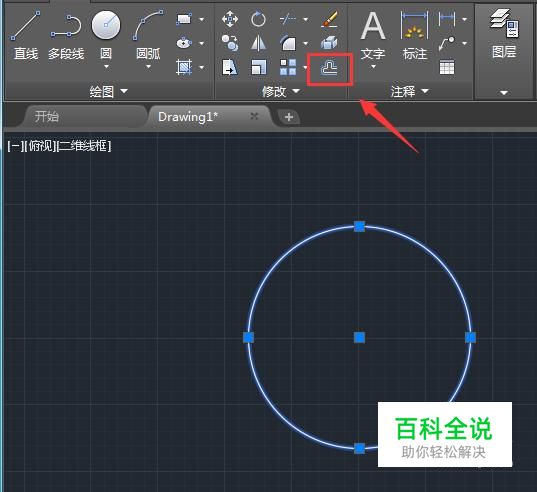Click the circle's top quadrant grip
Image resolution: width=537 pixels, height=492 pixels.
[x=359, y=226]
